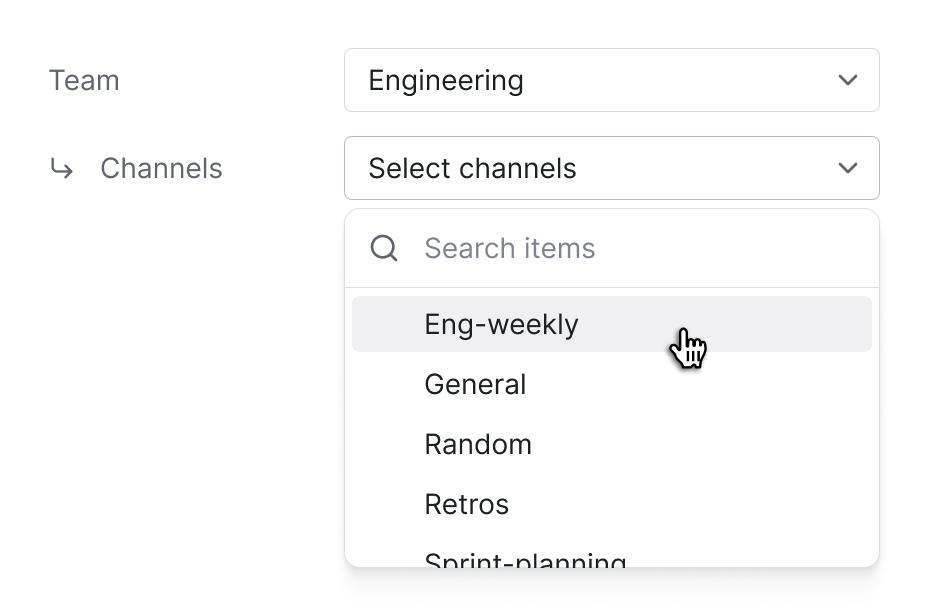Click the magnifying glass search icon
Screen dimensions: 928x616
(x=384, y=248)
